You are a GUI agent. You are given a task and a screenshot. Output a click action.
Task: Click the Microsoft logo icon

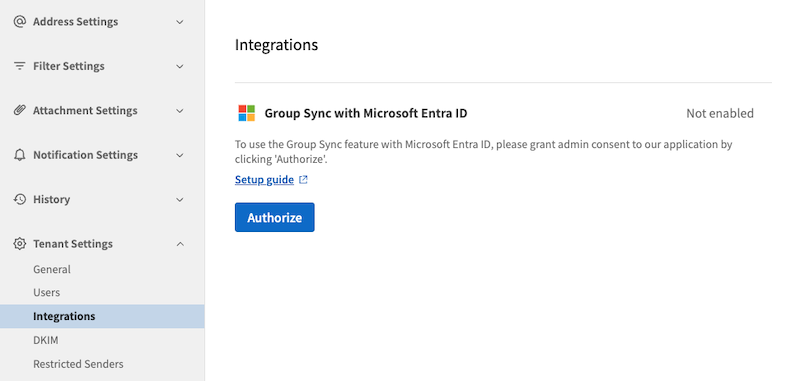pyautogui.click(x=246, y=113)
